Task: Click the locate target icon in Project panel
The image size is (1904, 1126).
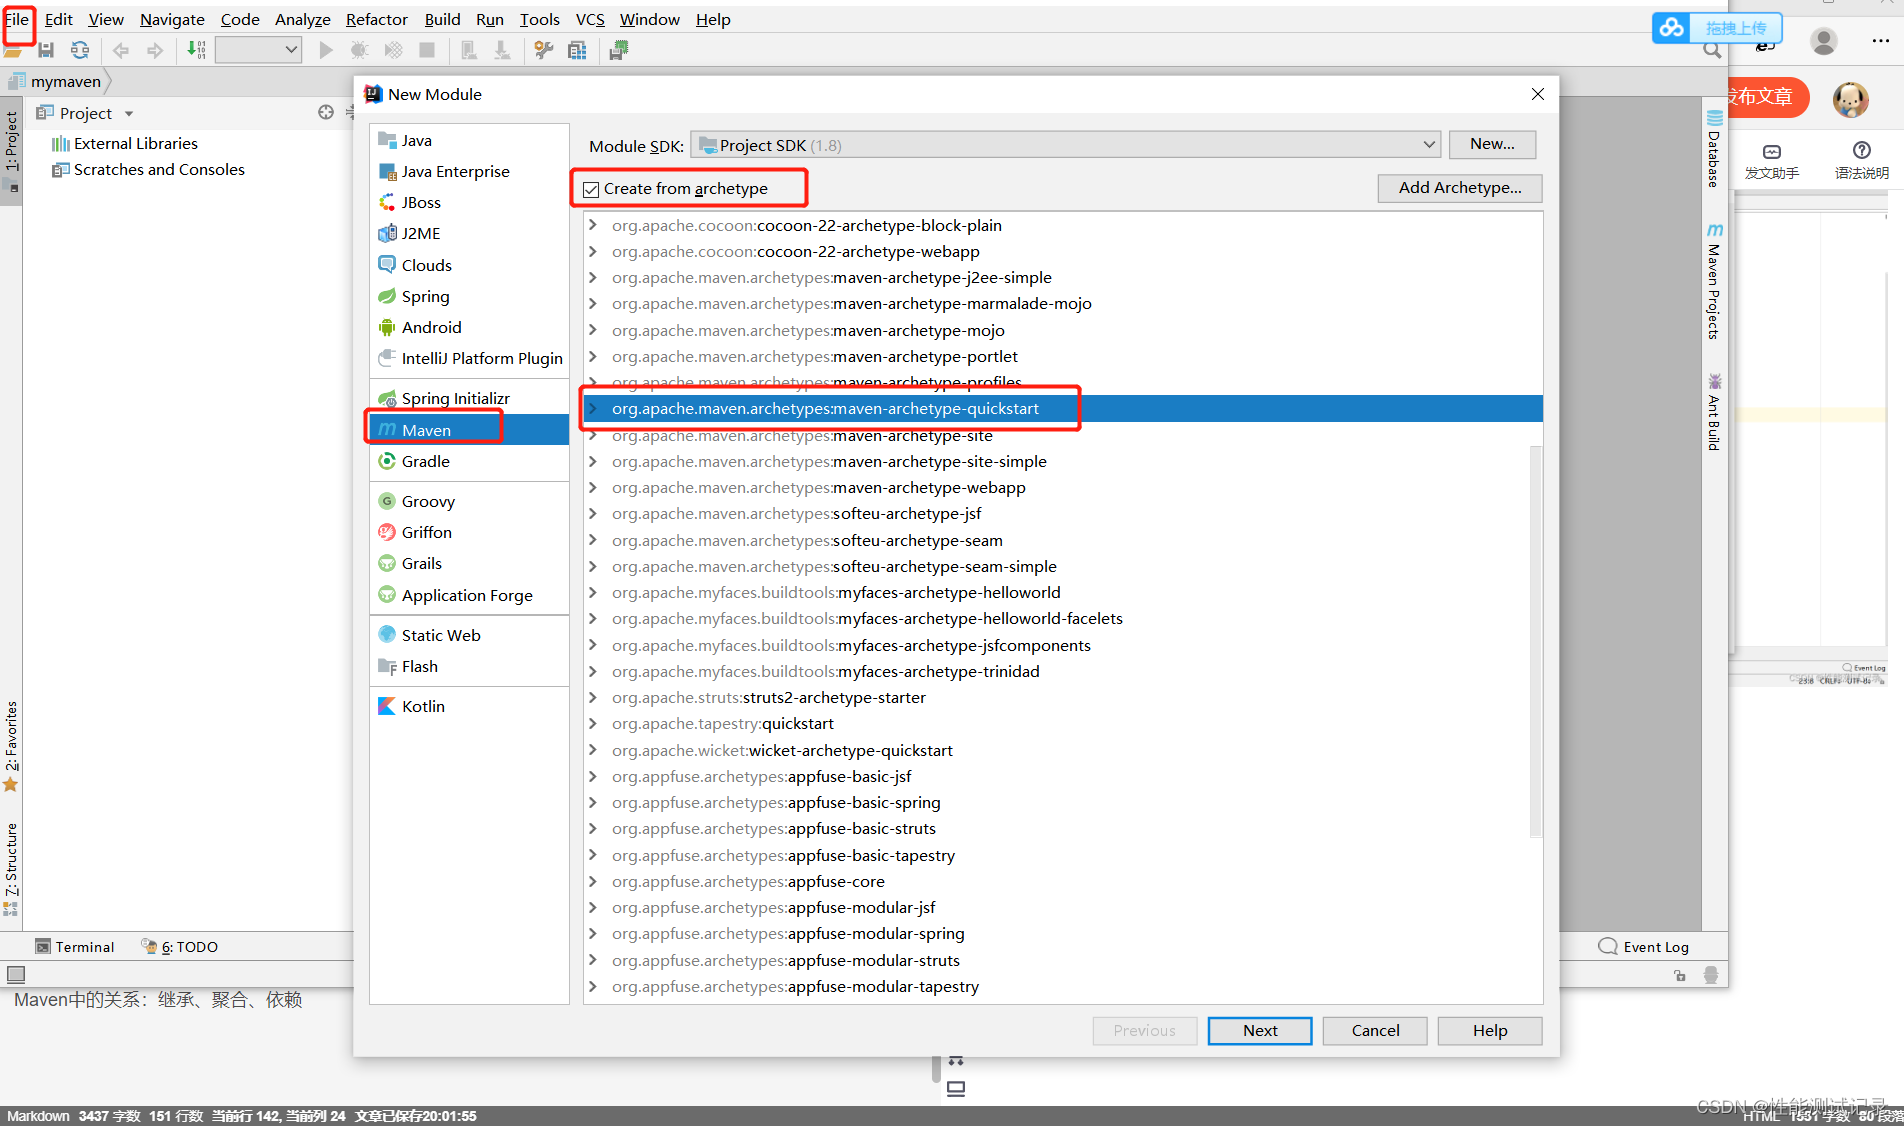Action: tap(326, 112)
